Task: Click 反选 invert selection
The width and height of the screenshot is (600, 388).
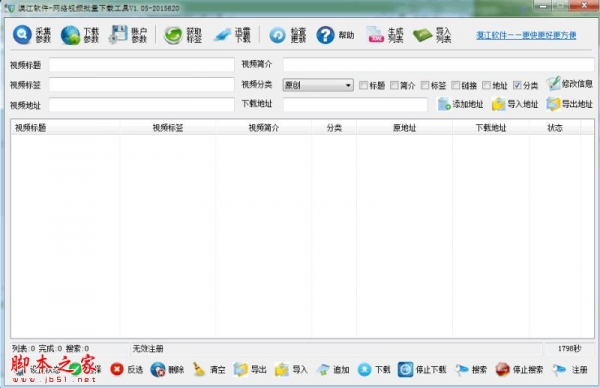Action: click(x=127, y=369)
